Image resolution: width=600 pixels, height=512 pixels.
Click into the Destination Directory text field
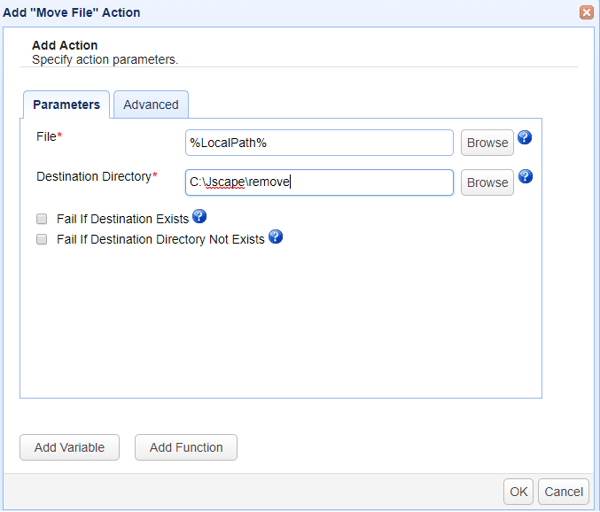pos(320,182)
